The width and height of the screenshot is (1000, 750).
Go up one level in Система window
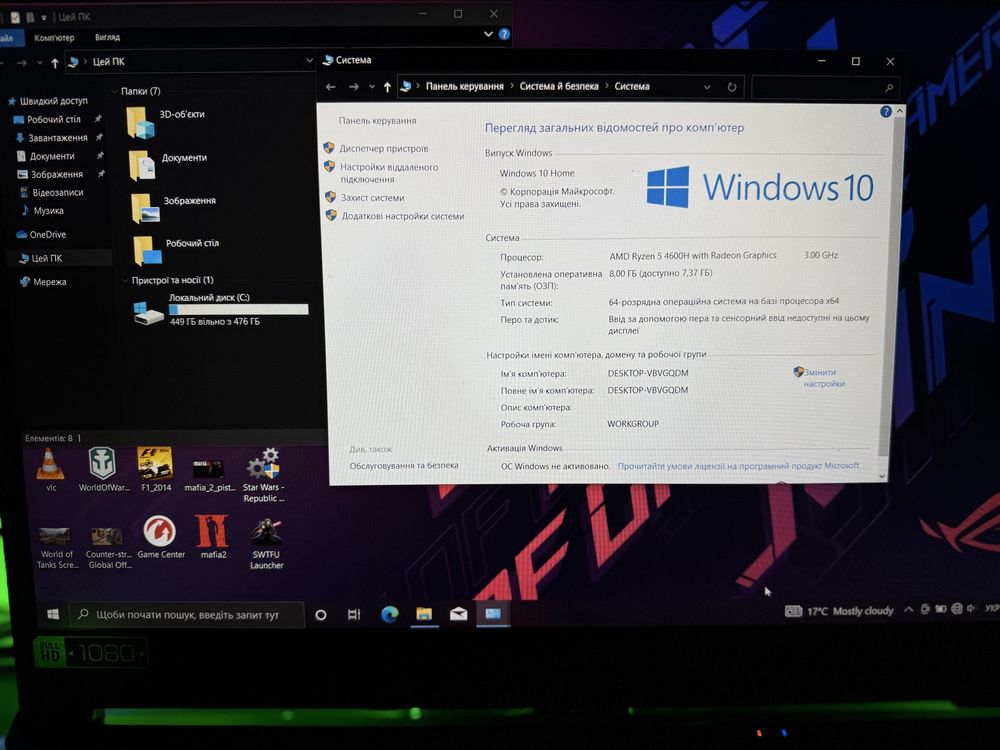click(x=387, y=87)
